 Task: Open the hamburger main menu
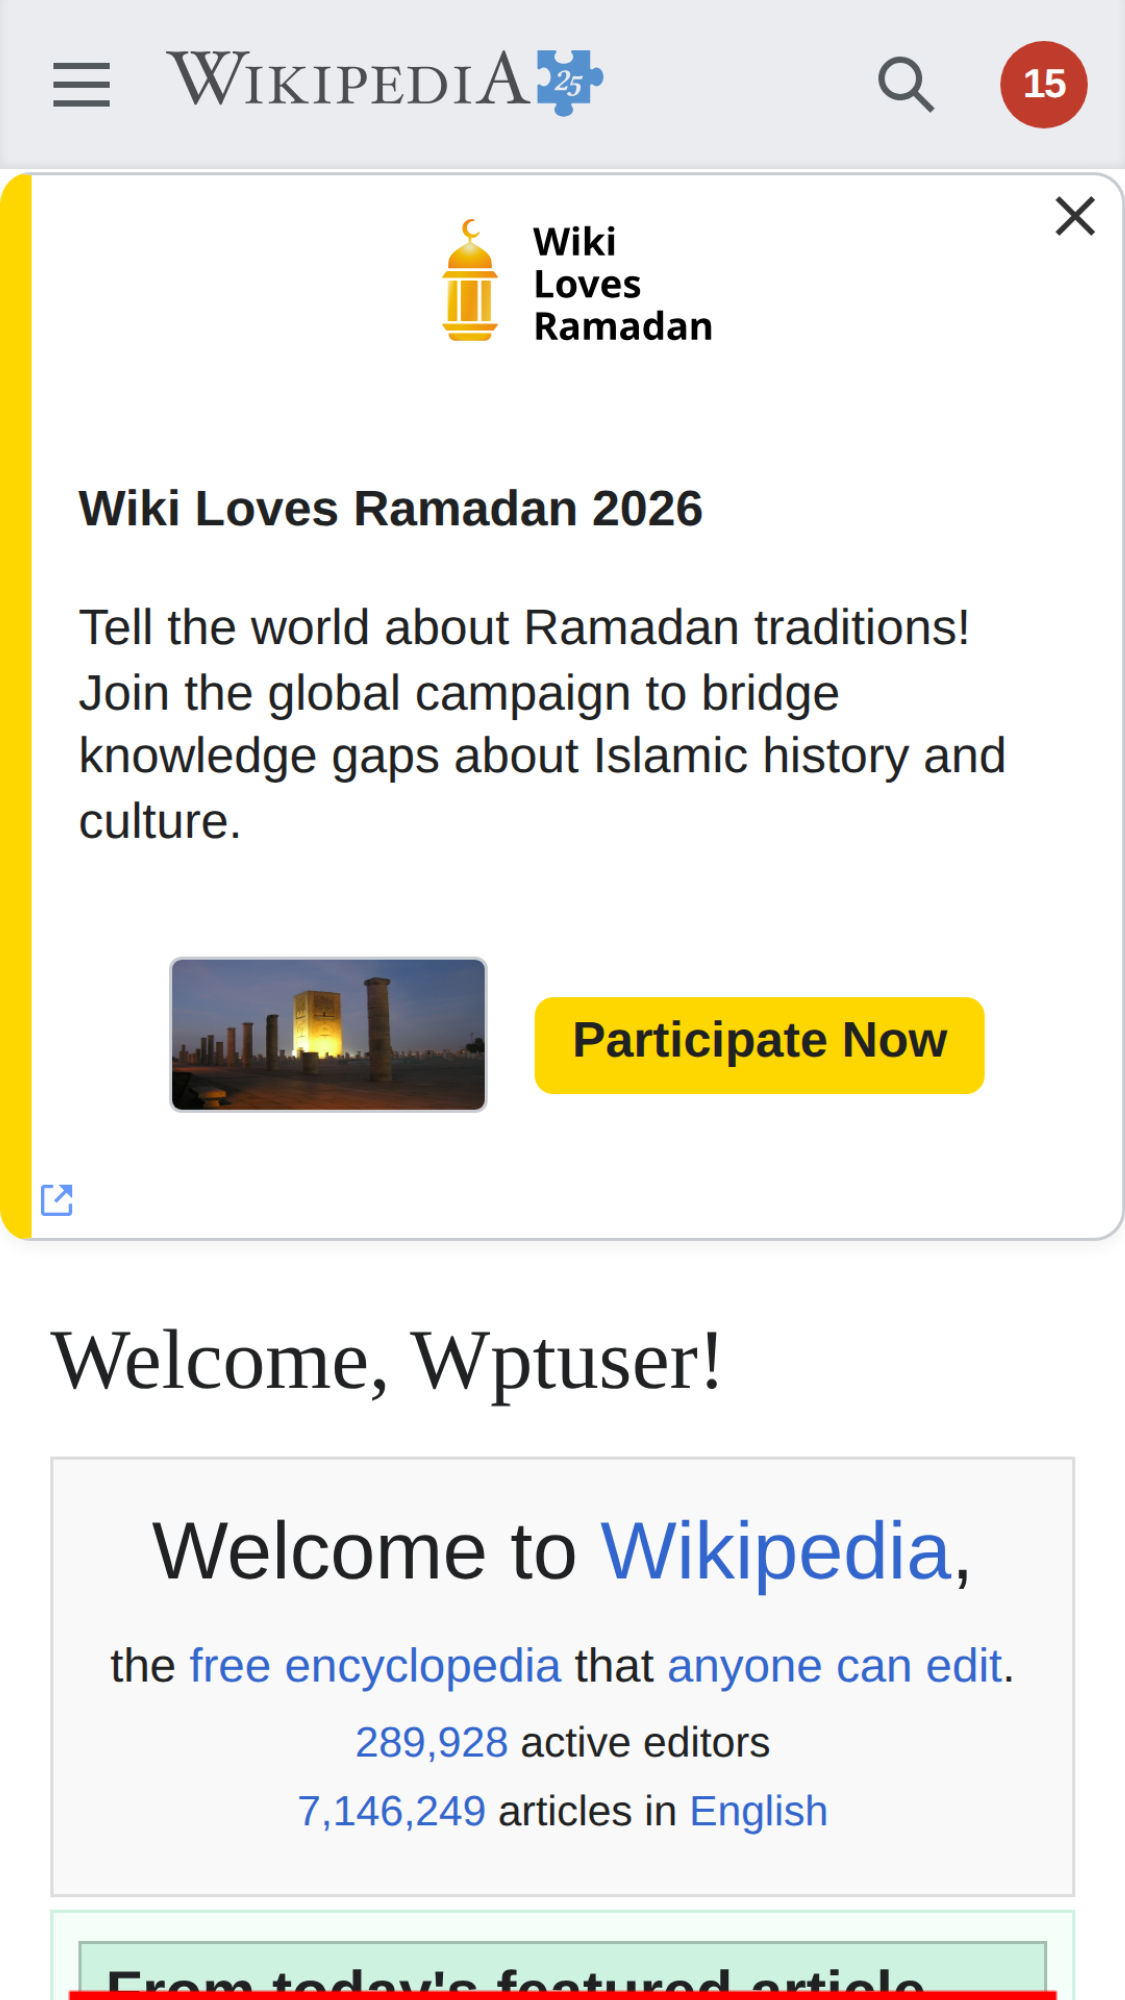point(81,84)
